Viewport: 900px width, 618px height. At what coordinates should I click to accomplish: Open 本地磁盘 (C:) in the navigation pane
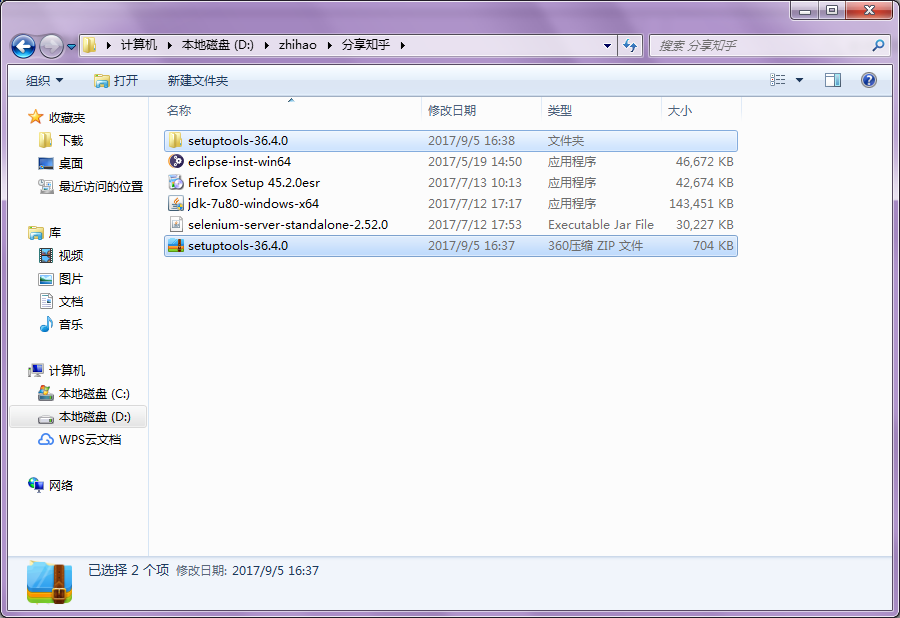click(x=94, y=394)
